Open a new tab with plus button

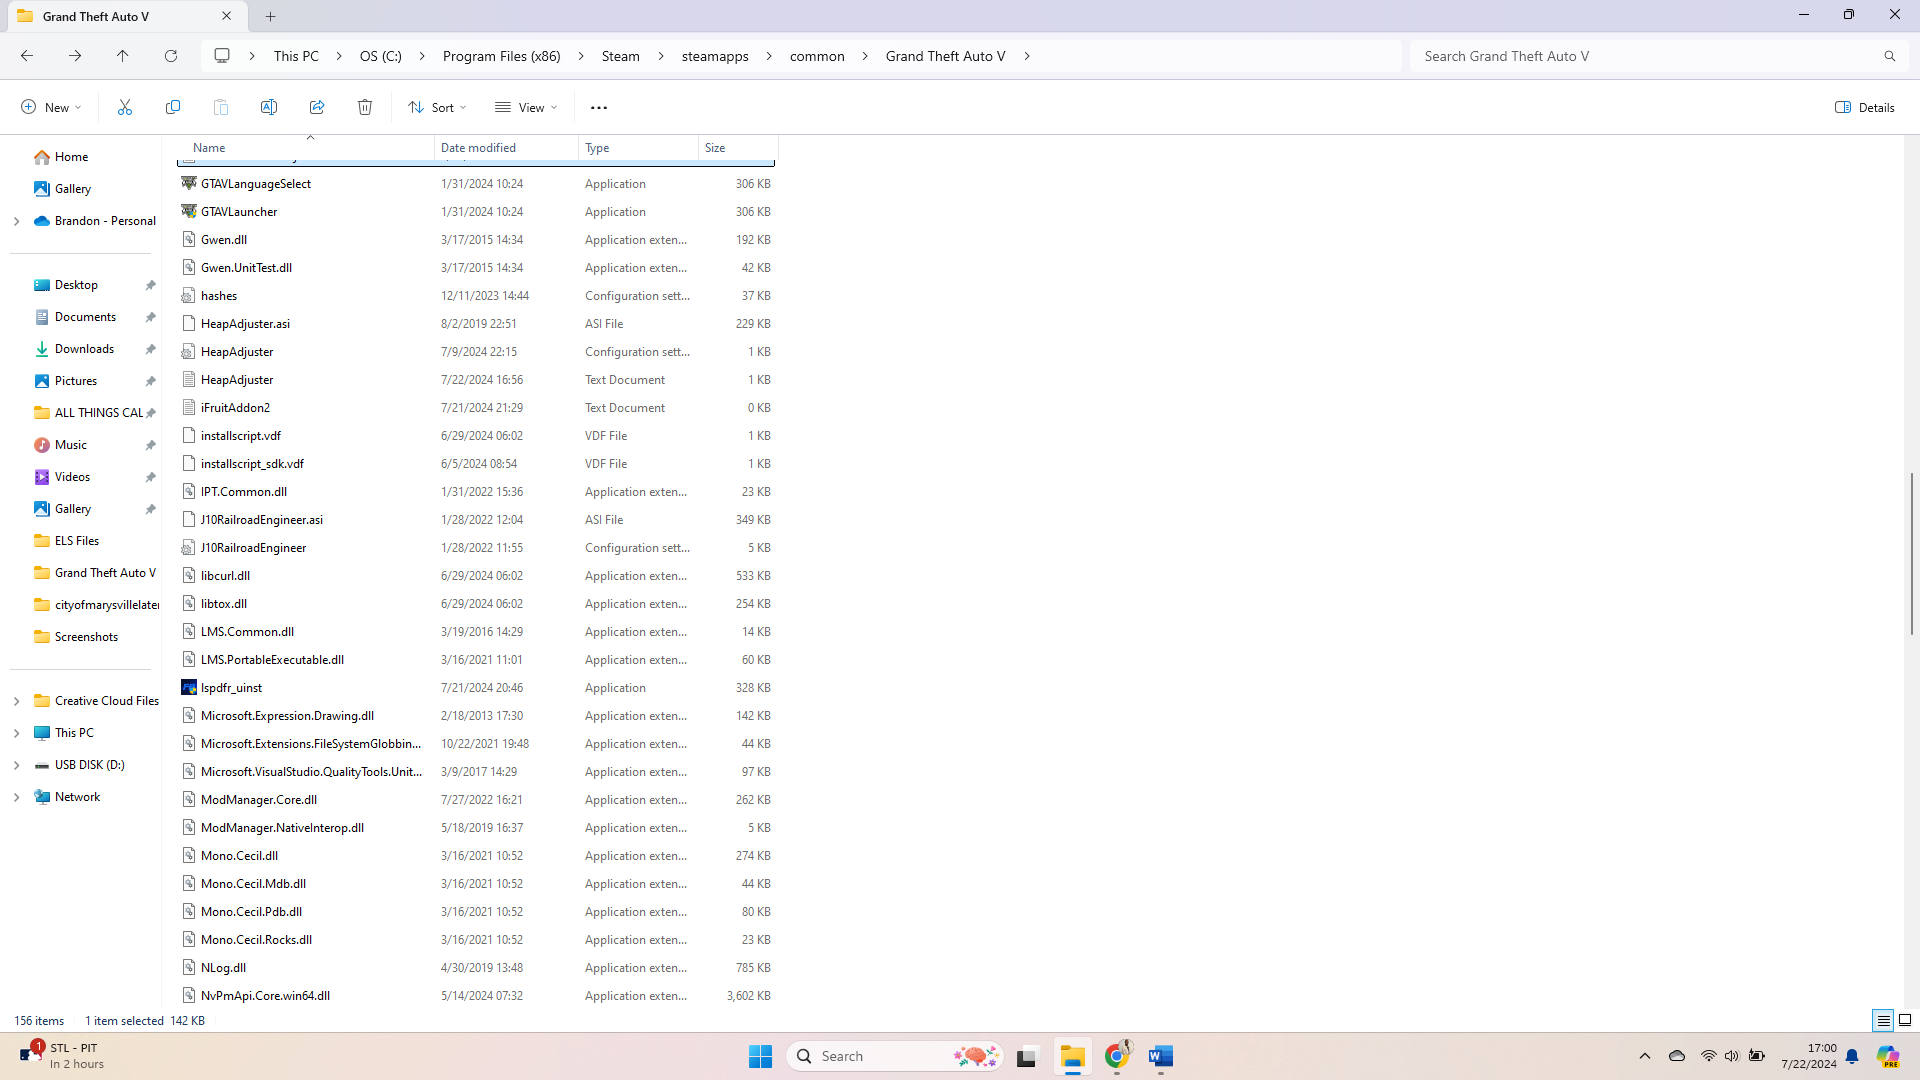point(271,16)
